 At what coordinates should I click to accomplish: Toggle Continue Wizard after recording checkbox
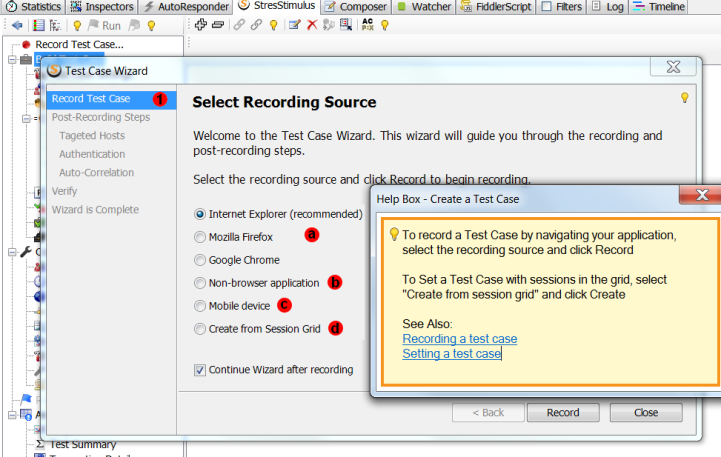point(200,370)
